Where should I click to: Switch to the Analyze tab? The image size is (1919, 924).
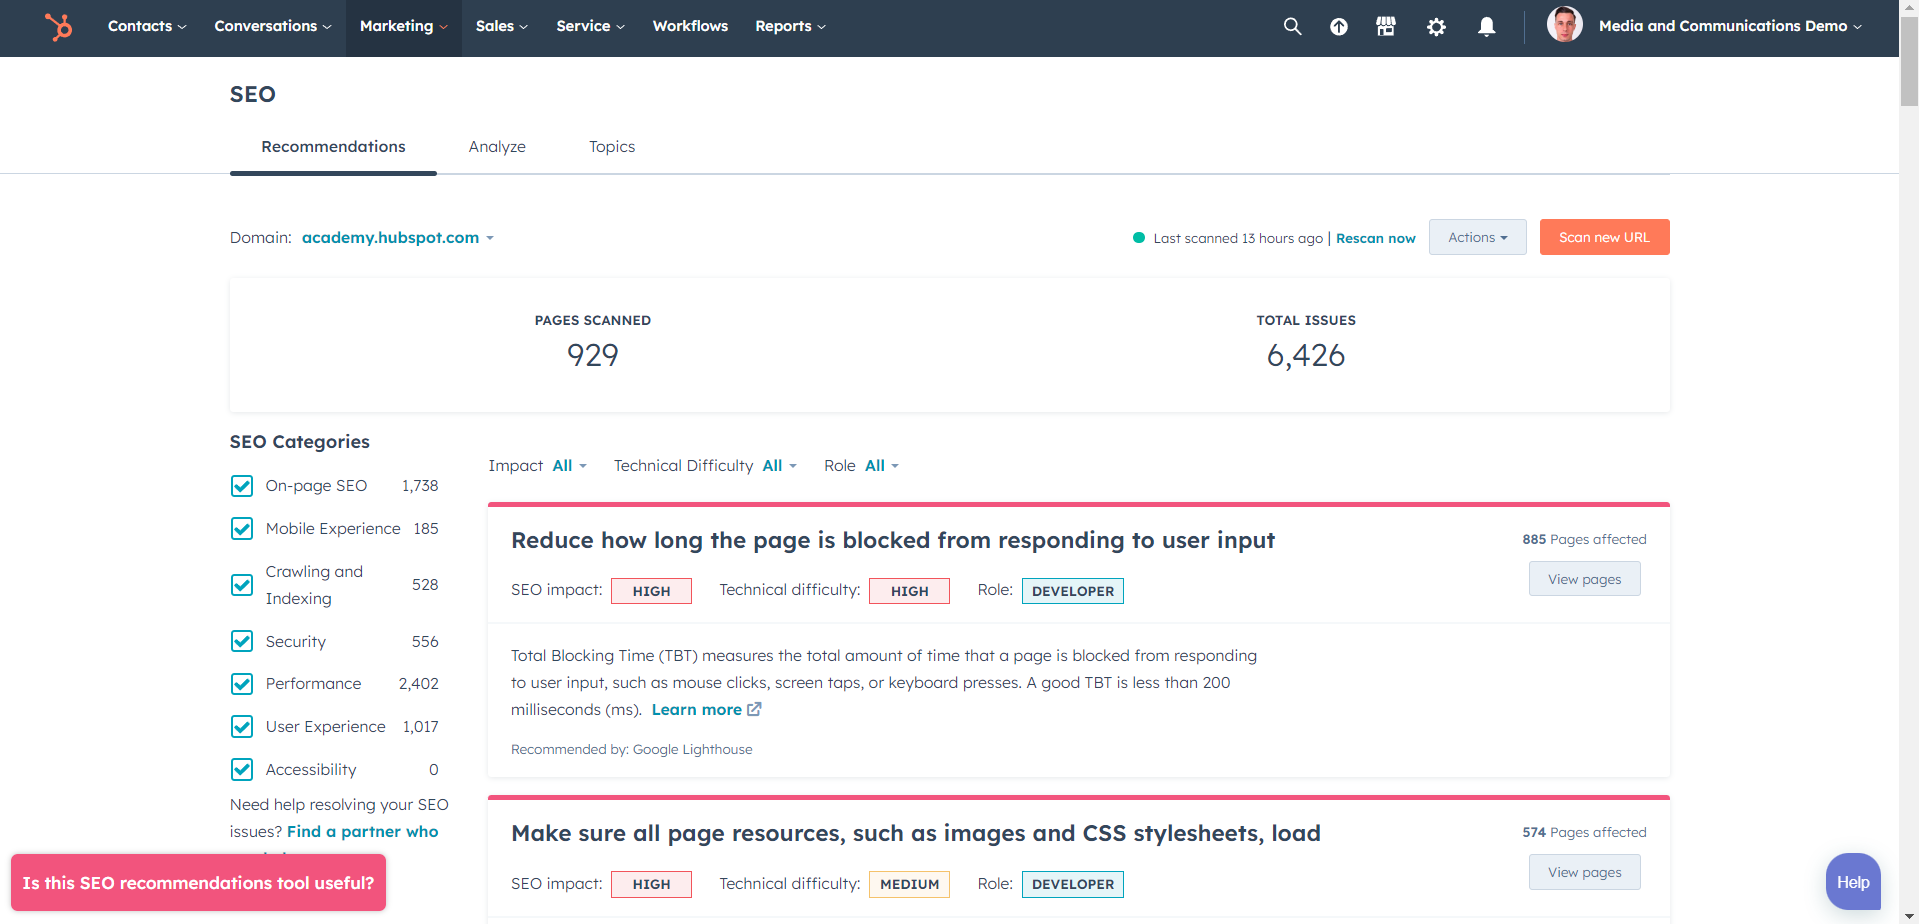tap(497, 146)
